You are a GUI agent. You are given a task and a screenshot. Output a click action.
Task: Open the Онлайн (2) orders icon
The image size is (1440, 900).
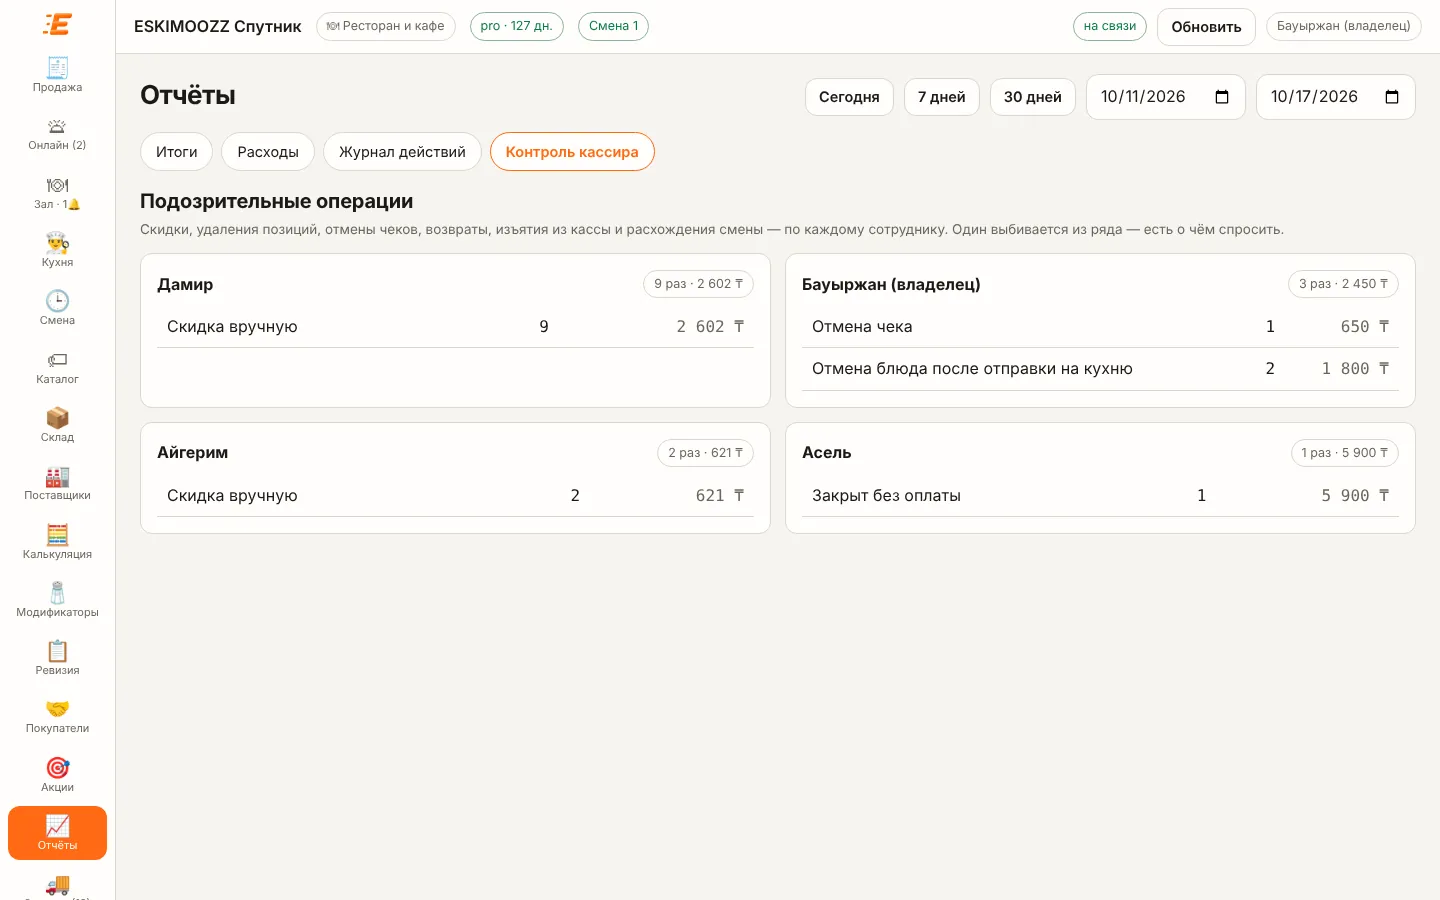pyautogui.click(x=57, y=126)
